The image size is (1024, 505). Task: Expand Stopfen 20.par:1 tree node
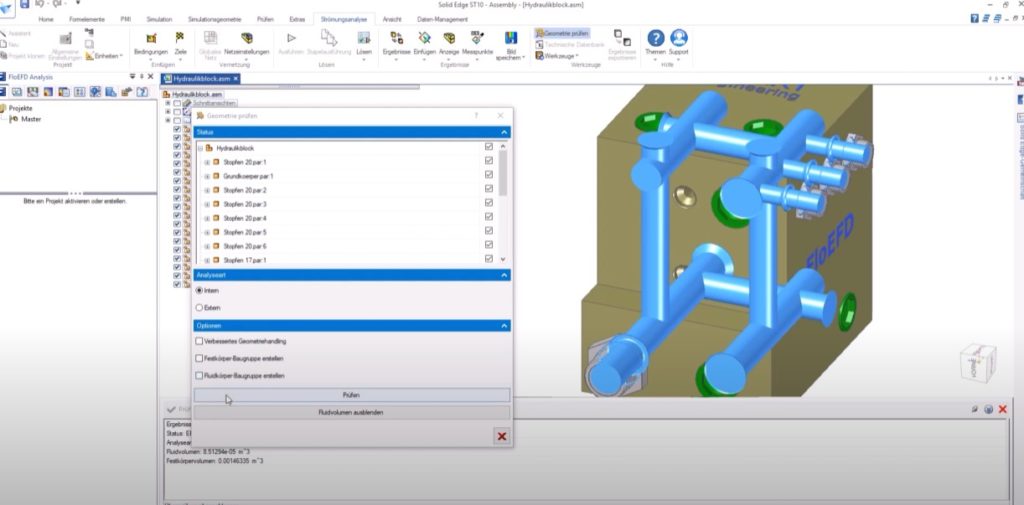click(208, 162)
